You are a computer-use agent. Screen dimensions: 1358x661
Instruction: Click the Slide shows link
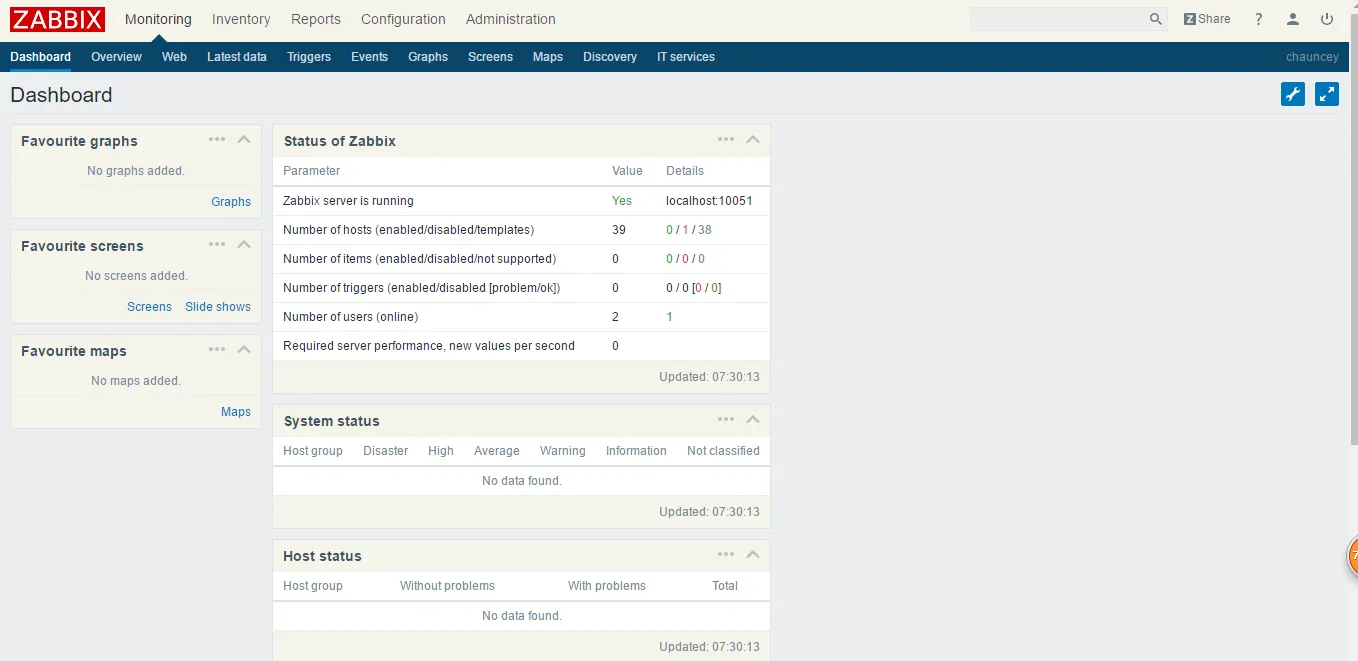tap(218, 306)
